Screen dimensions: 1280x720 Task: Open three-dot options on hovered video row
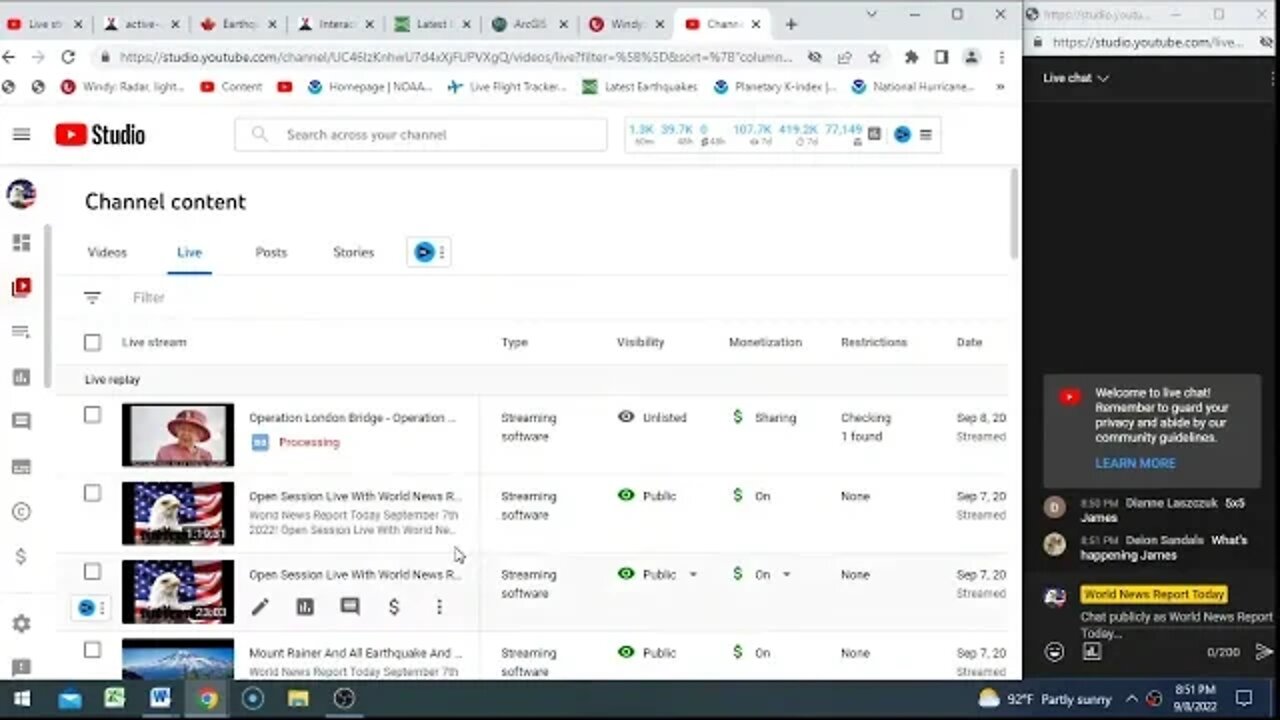click(x=439, y=606)
